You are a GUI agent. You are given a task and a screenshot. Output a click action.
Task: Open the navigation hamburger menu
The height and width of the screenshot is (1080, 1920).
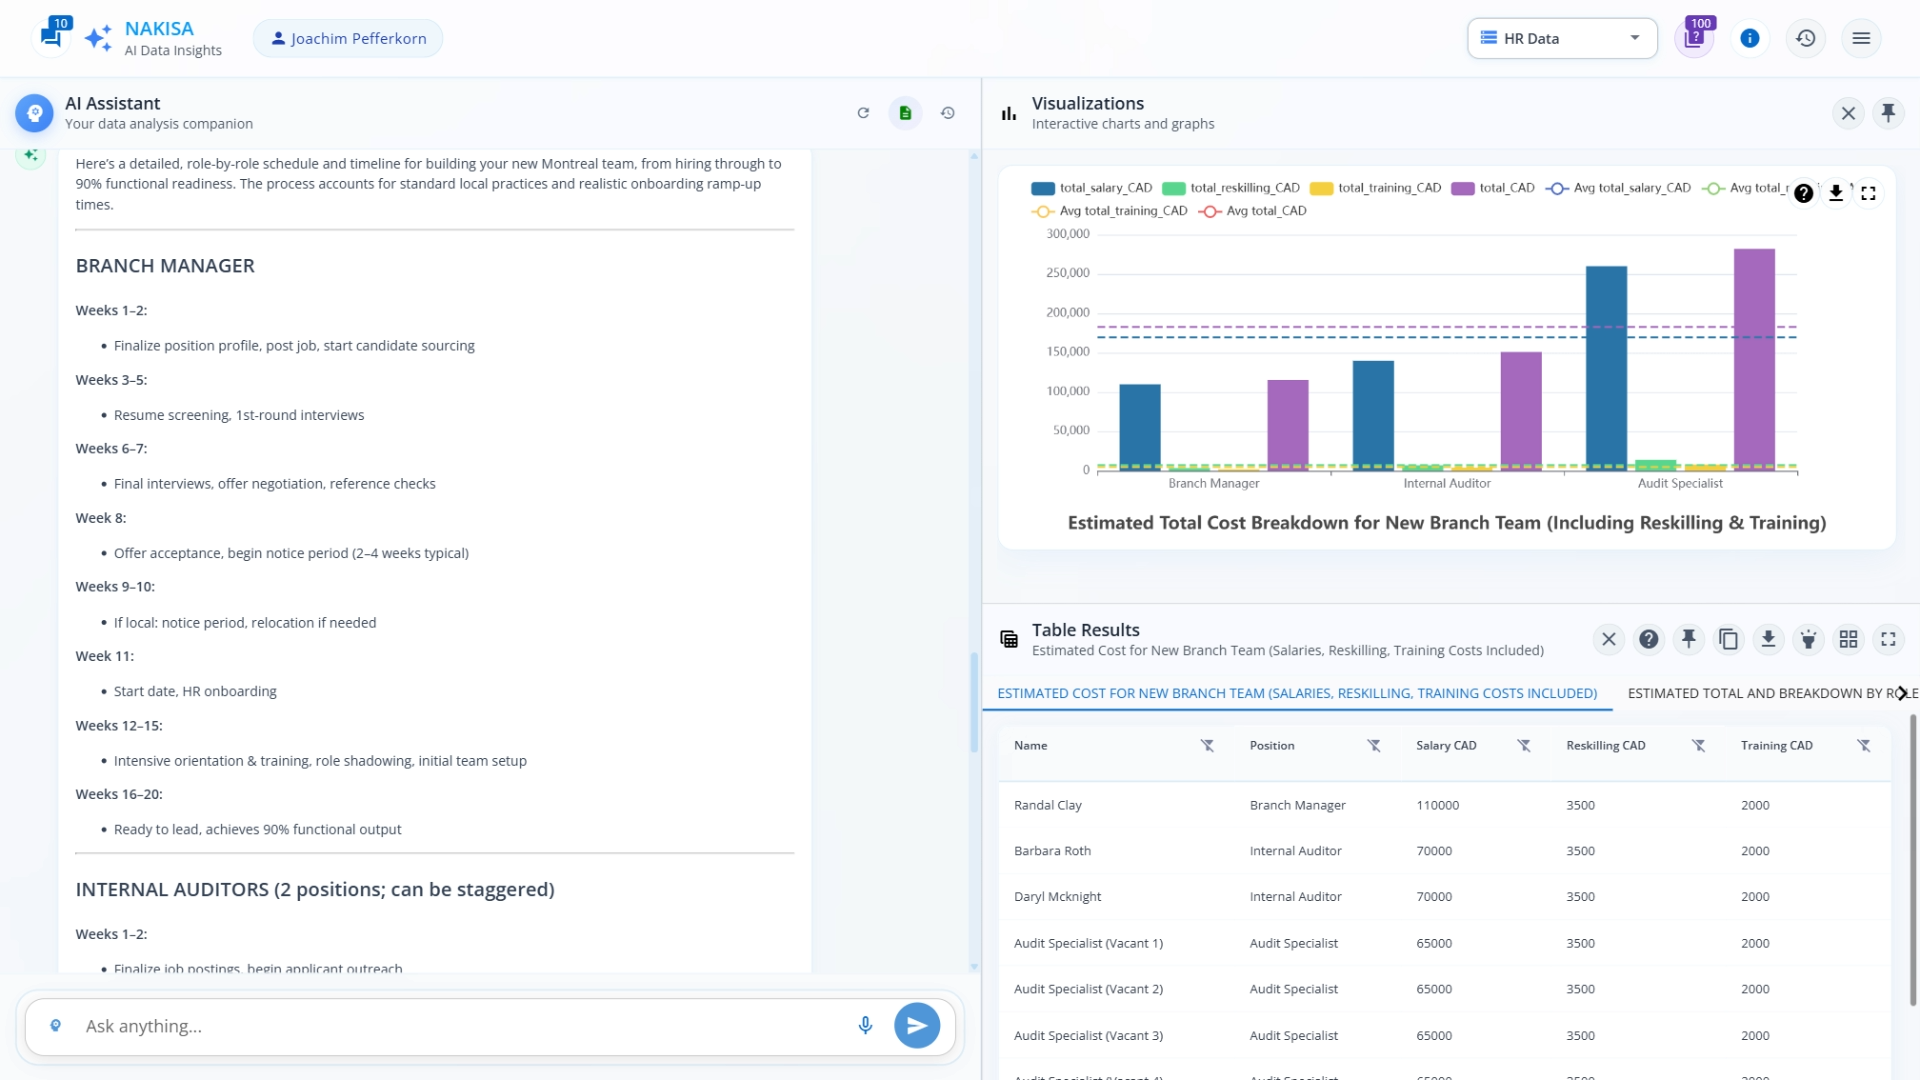point(1862,38)
